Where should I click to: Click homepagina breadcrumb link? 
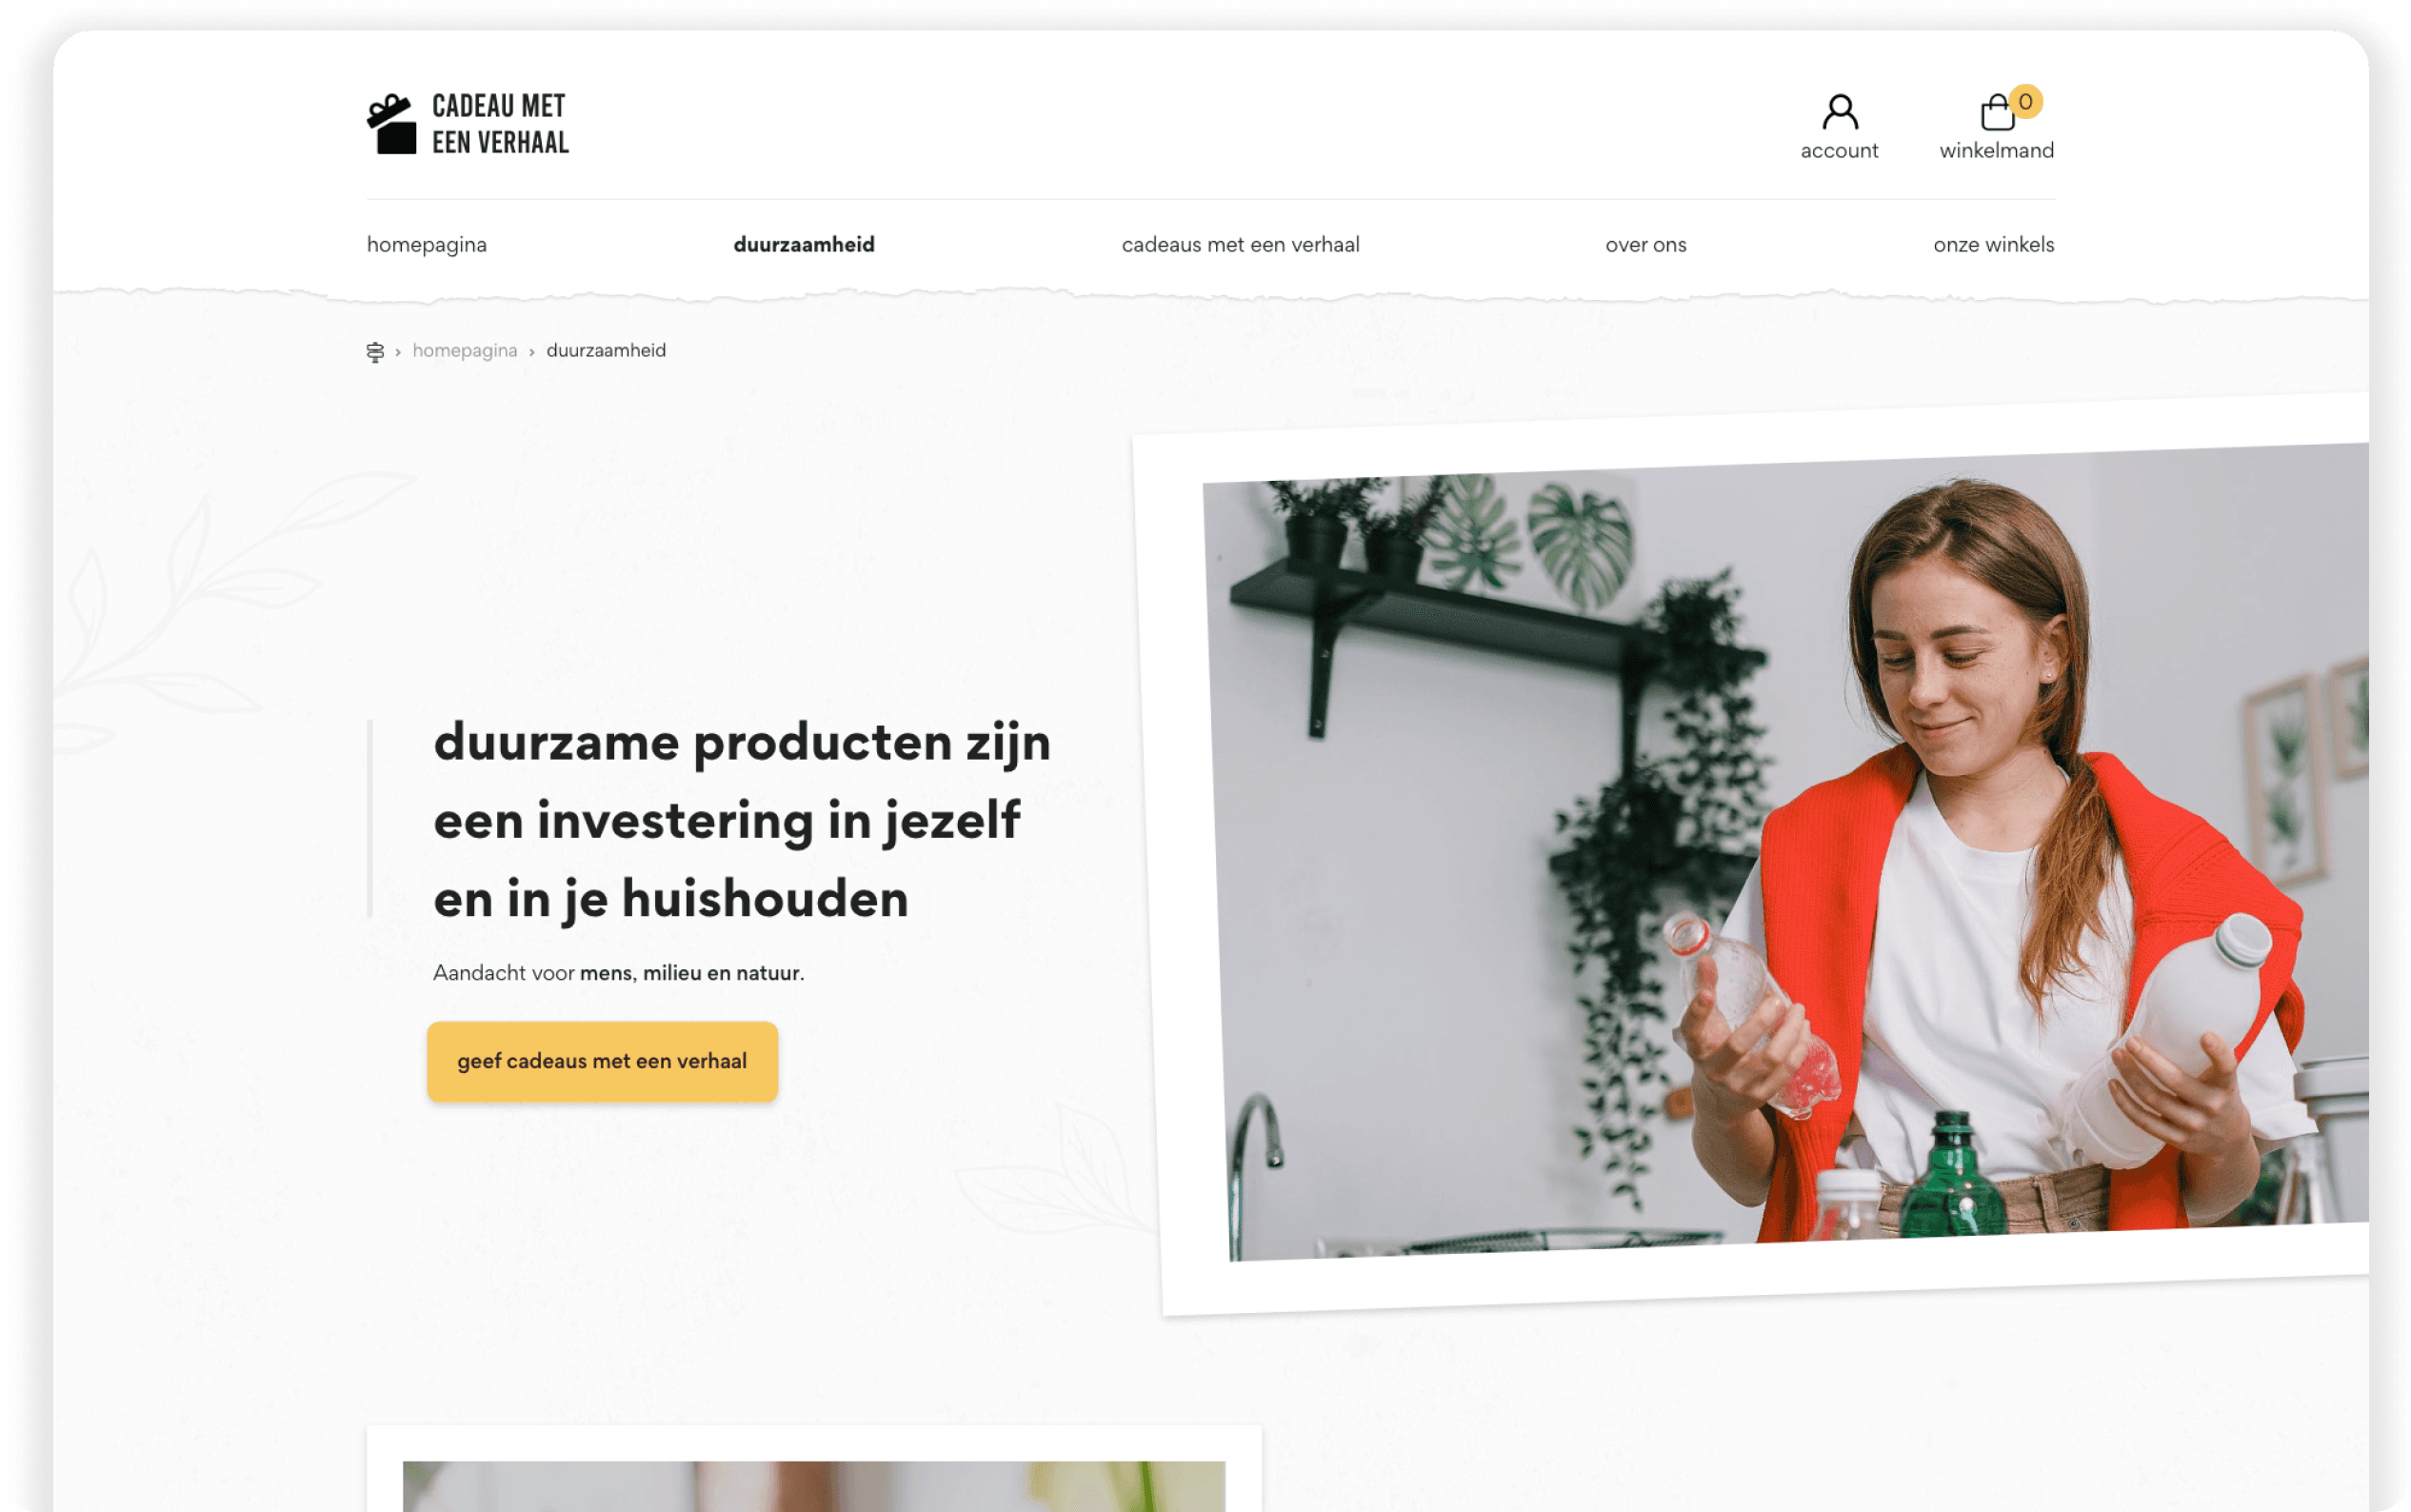[x=465, y=351]
